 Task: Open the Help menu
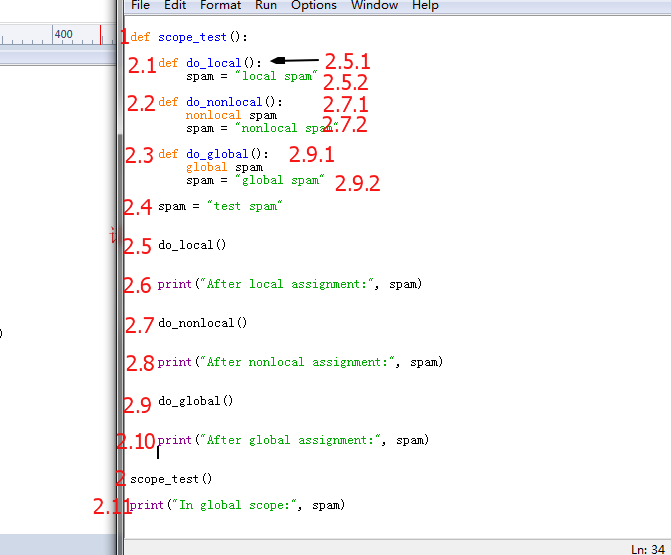(x=425, y=6)
